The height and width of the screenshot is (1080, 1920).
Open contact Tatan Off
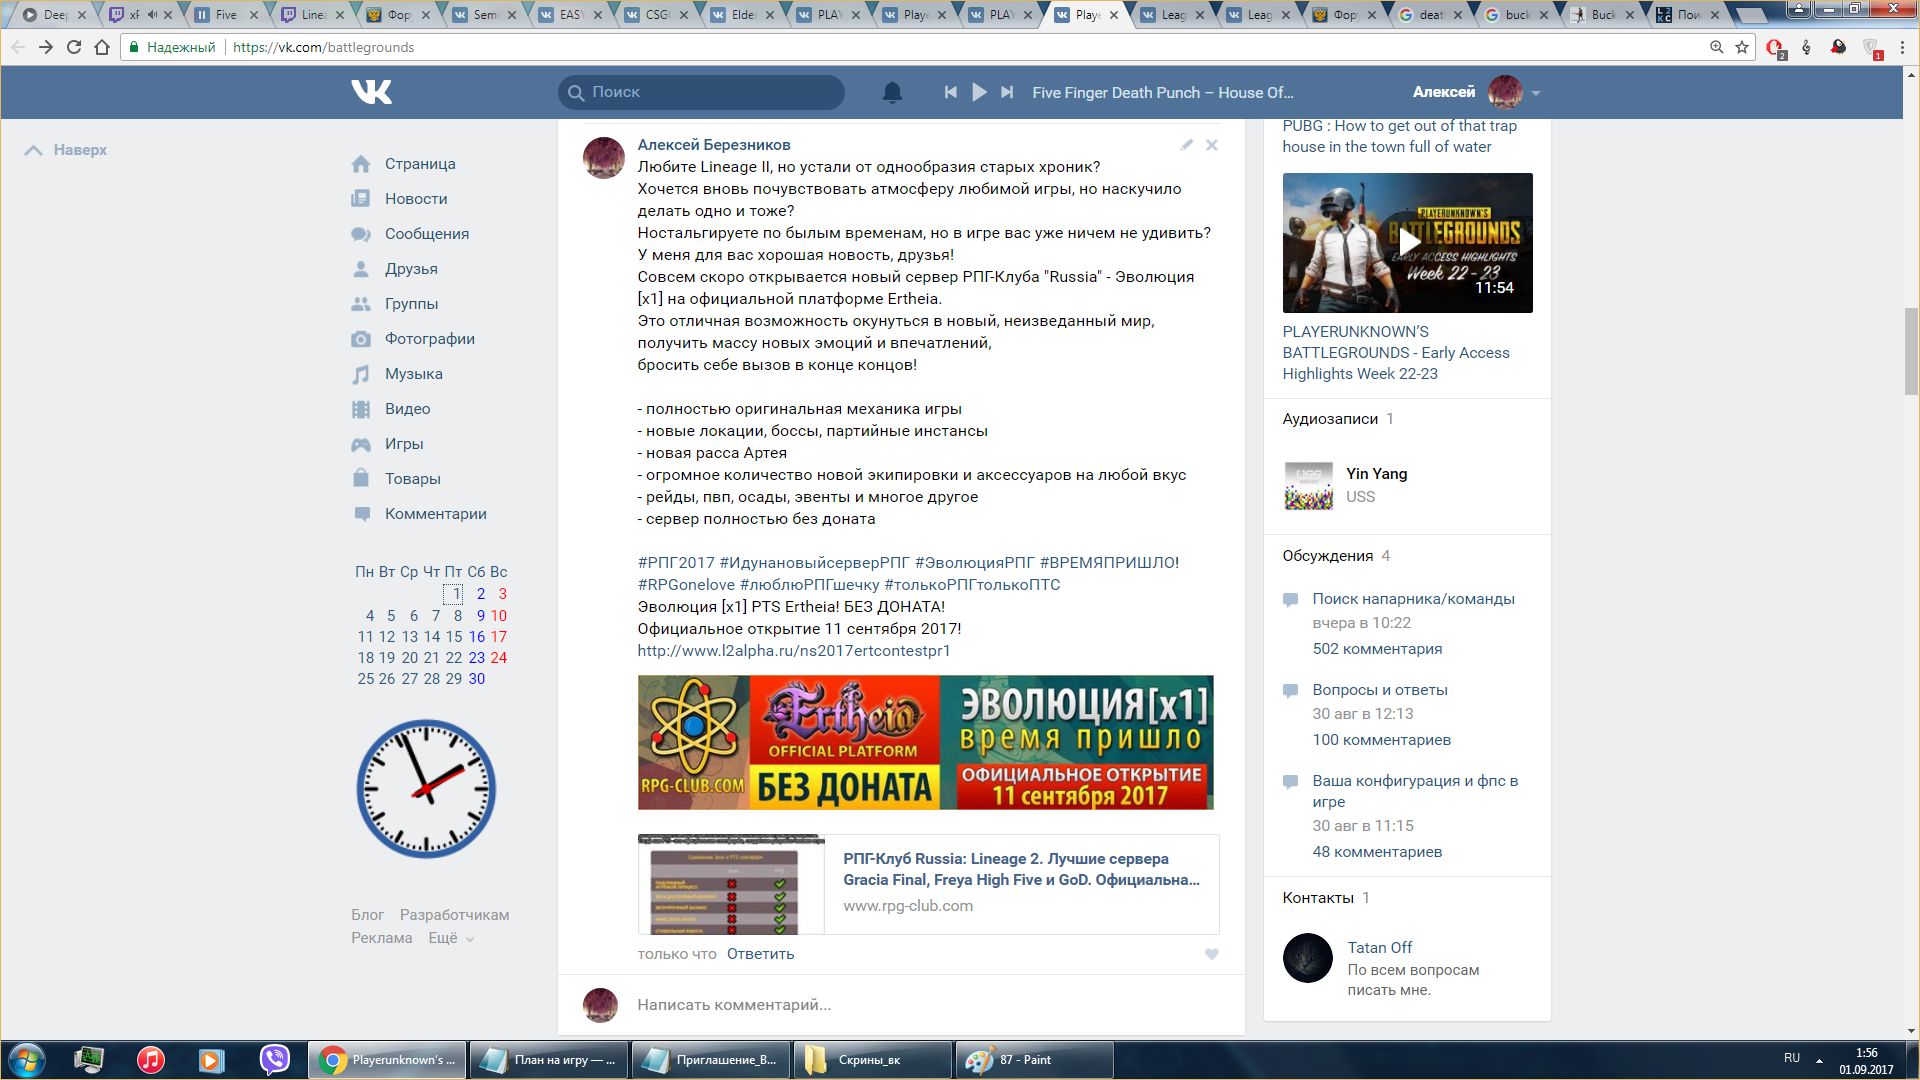click(x=1379, y=948)
